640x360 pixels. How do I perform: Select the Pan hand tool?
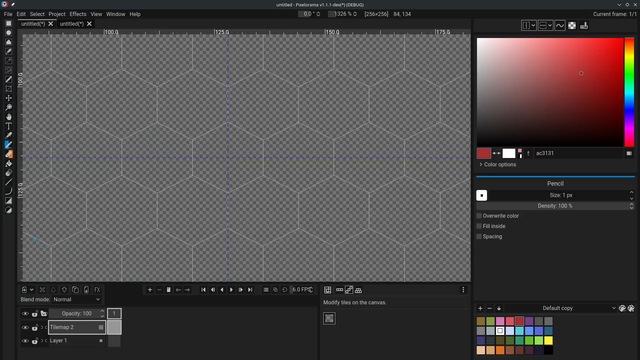tap(9, 117)
